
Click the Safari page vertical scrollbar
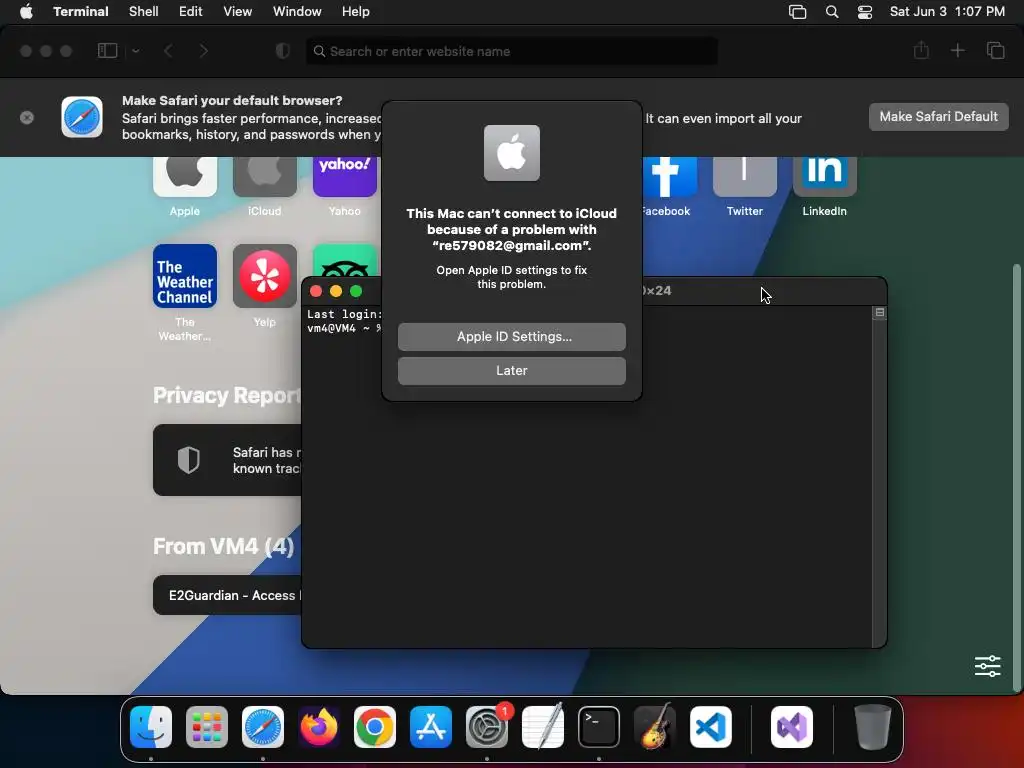(1016, 477)
